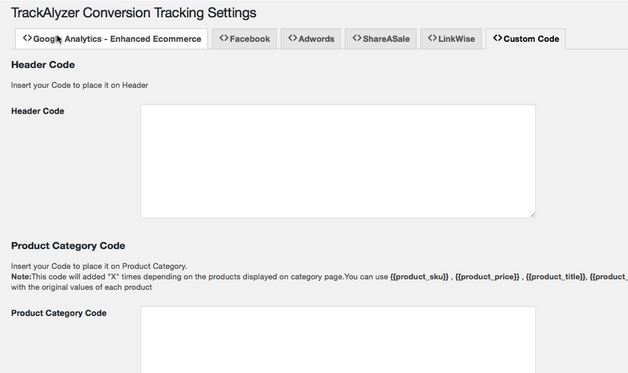Screen dimensions: 628x373
Task: Click the Product Category Code field label
Action: 59,313
